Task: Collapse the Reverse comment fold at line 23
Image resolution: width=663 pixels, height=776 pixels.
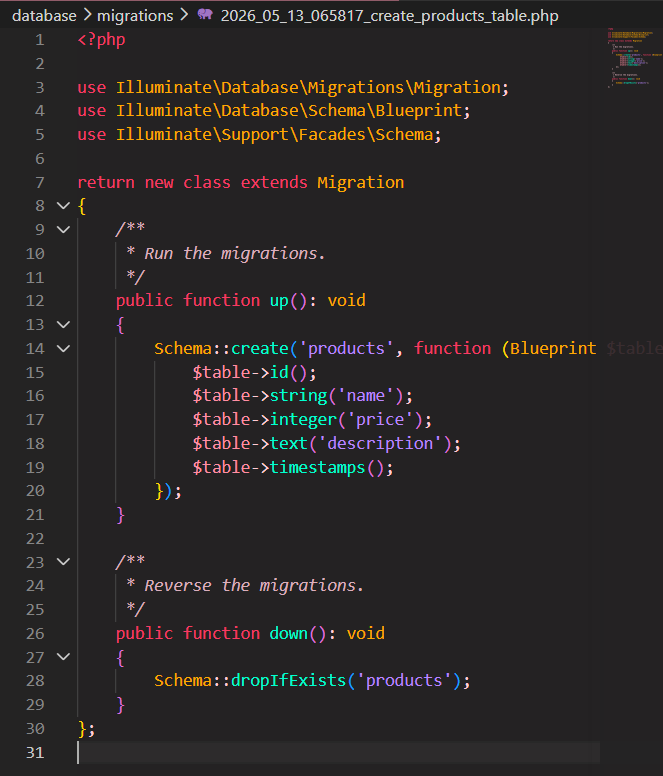Action: pos(63,562)
